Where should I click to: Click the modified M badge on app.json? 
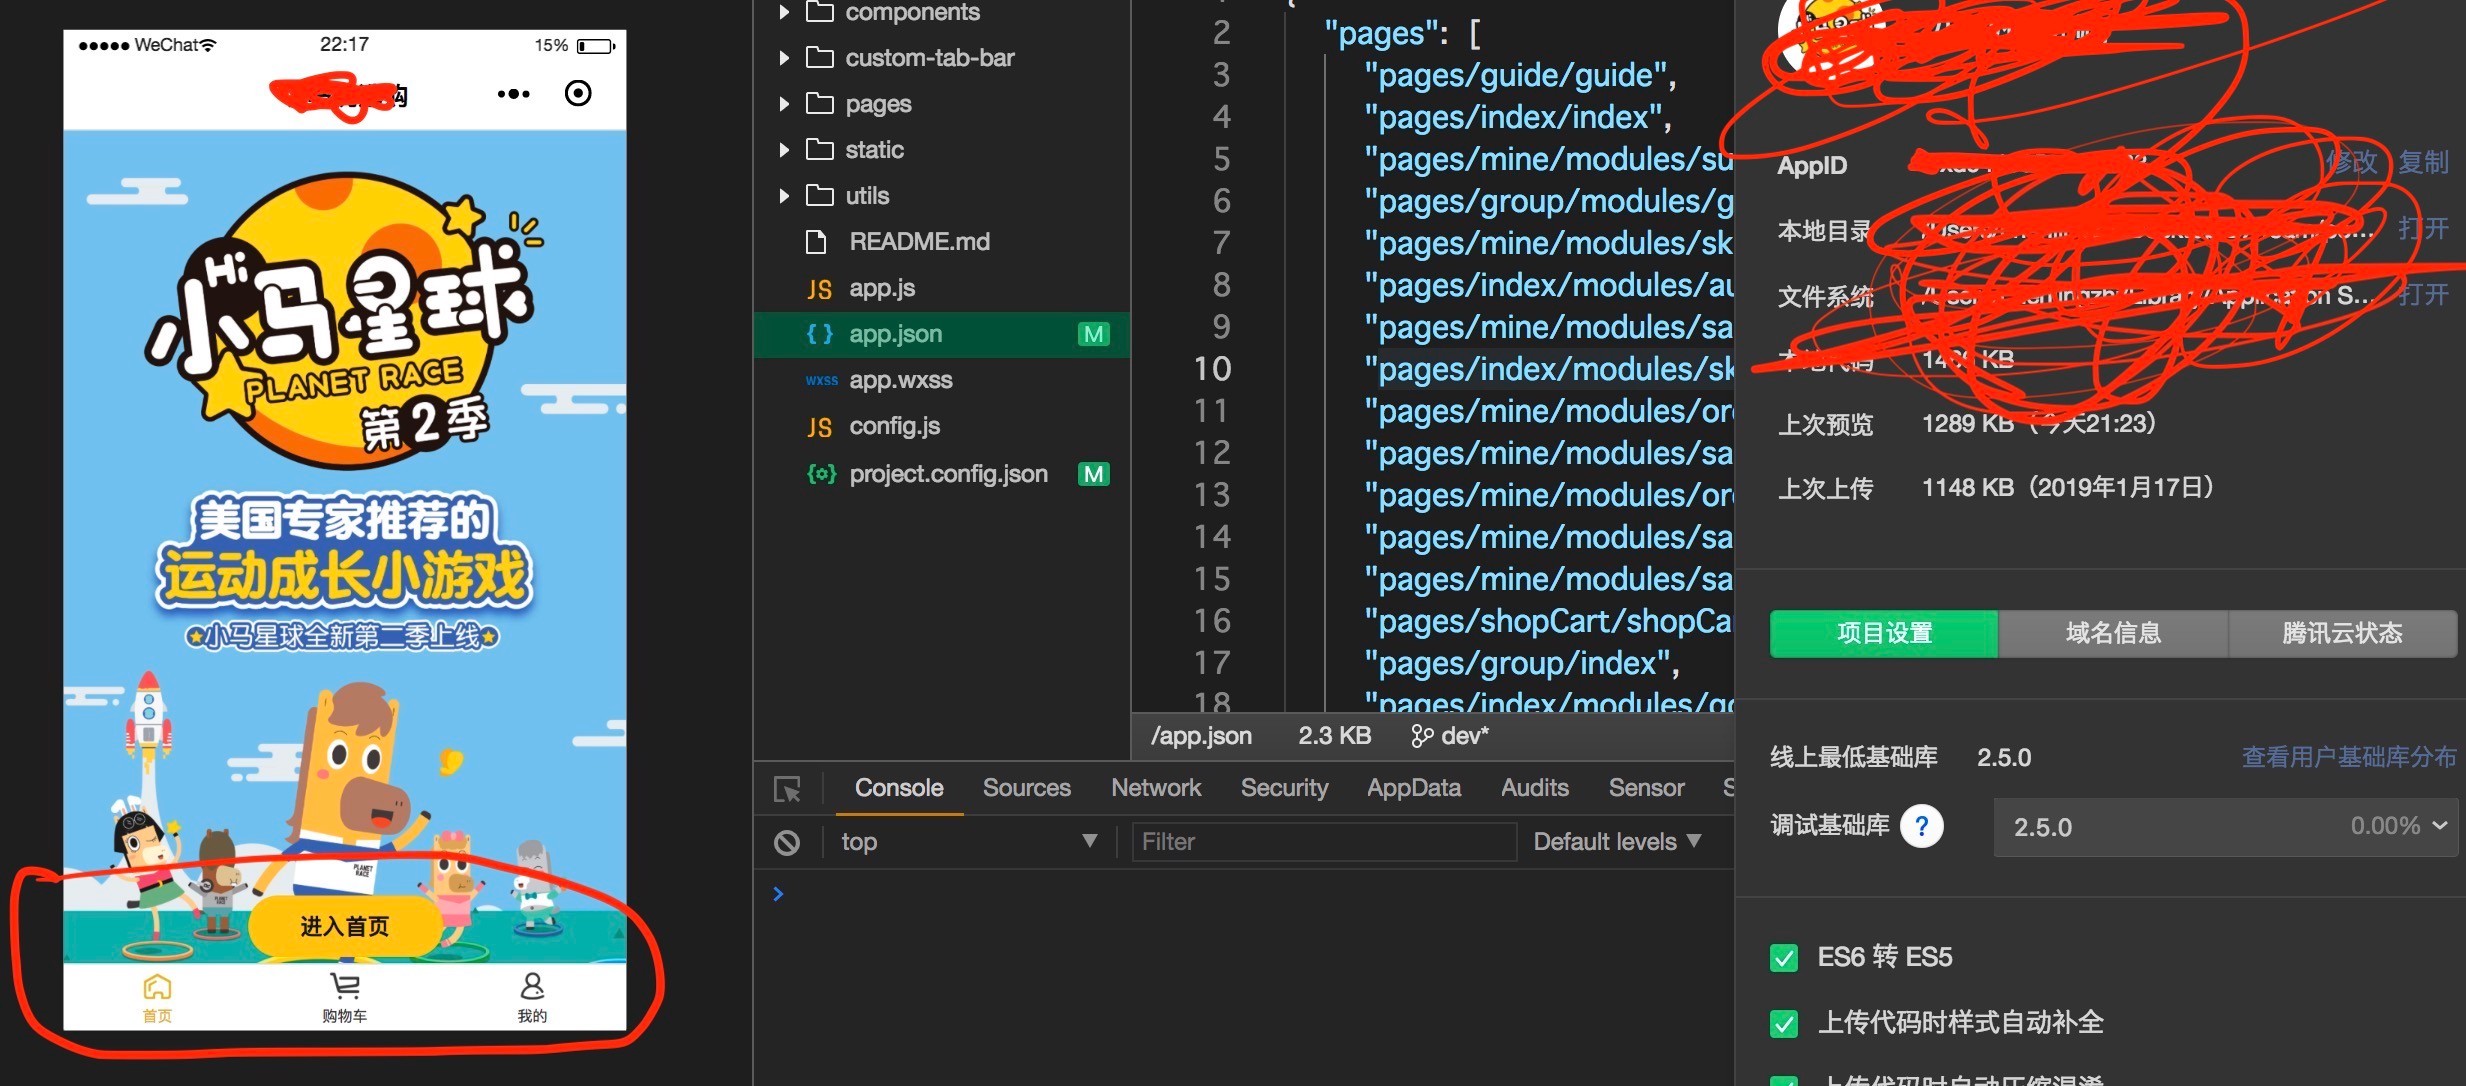click(x=1094, y=334)
